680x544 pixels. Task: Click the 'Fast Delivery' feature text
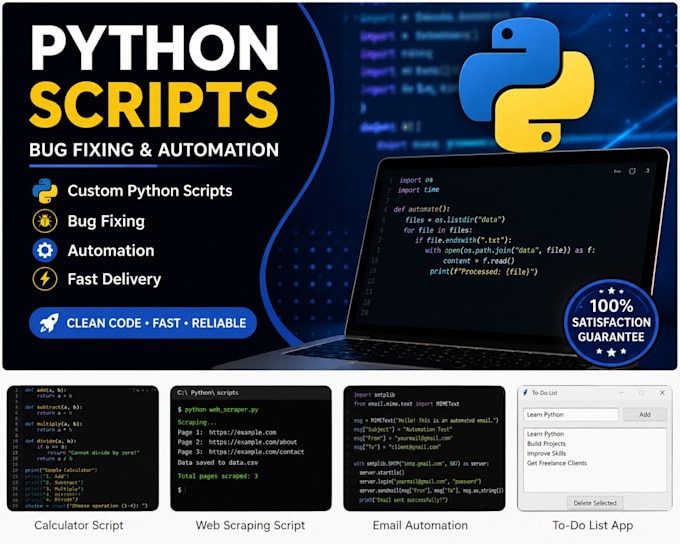coord(114,279)
